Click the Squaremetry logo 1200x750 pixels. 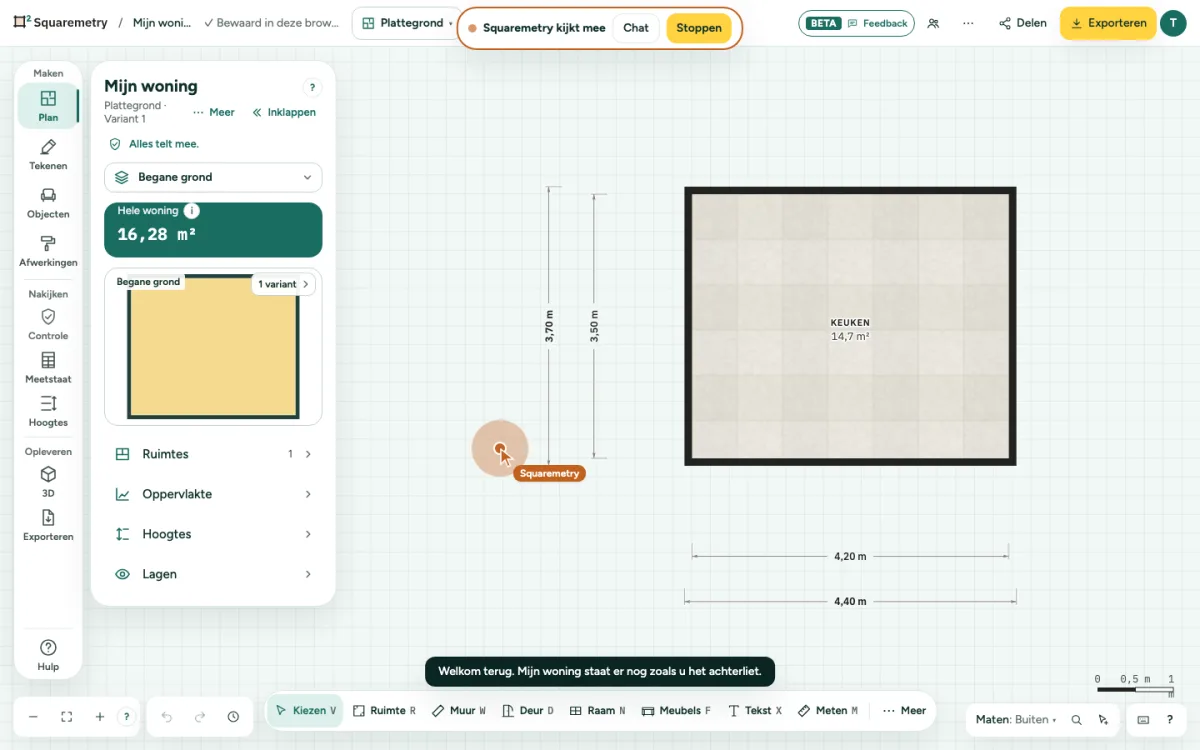[x=60, y=23]
